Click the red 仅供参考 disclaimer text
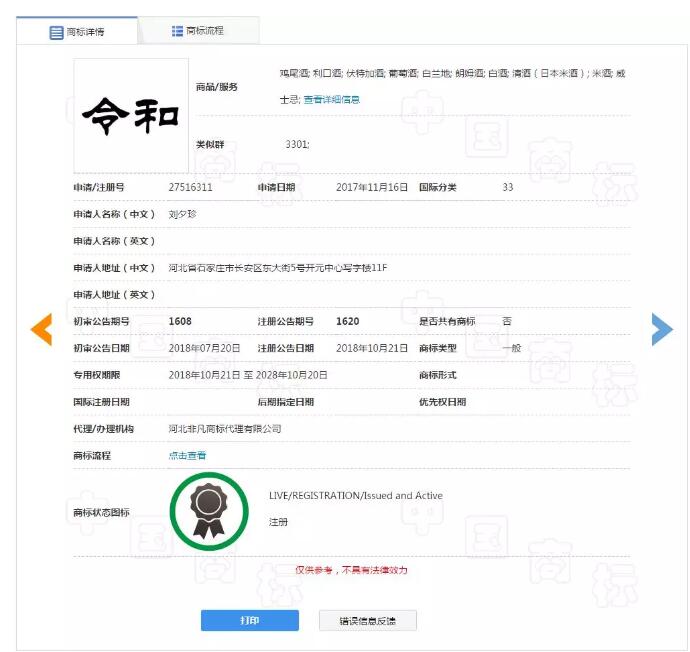The image size is (690, 652). pos(351,570)
